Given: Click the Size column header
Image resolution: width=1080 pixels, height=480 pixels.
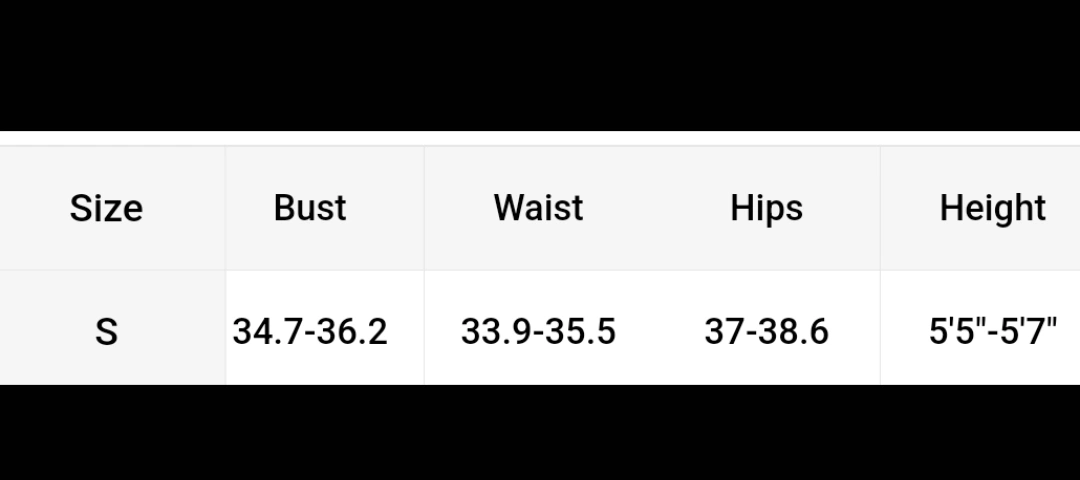Looking at the screenshot, I should tap(106, 208).
